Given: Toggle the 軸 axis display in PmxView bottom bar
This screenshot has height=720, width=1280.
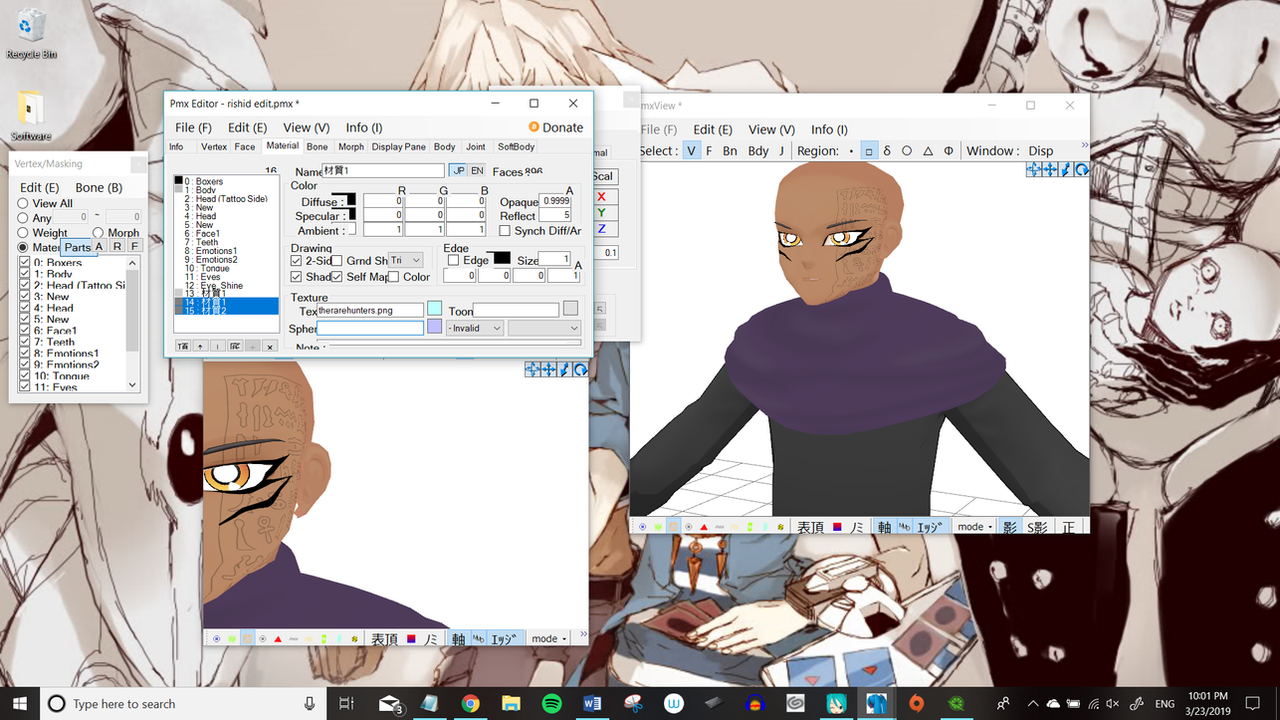Looking at the screenshot, I should point(884,527).
